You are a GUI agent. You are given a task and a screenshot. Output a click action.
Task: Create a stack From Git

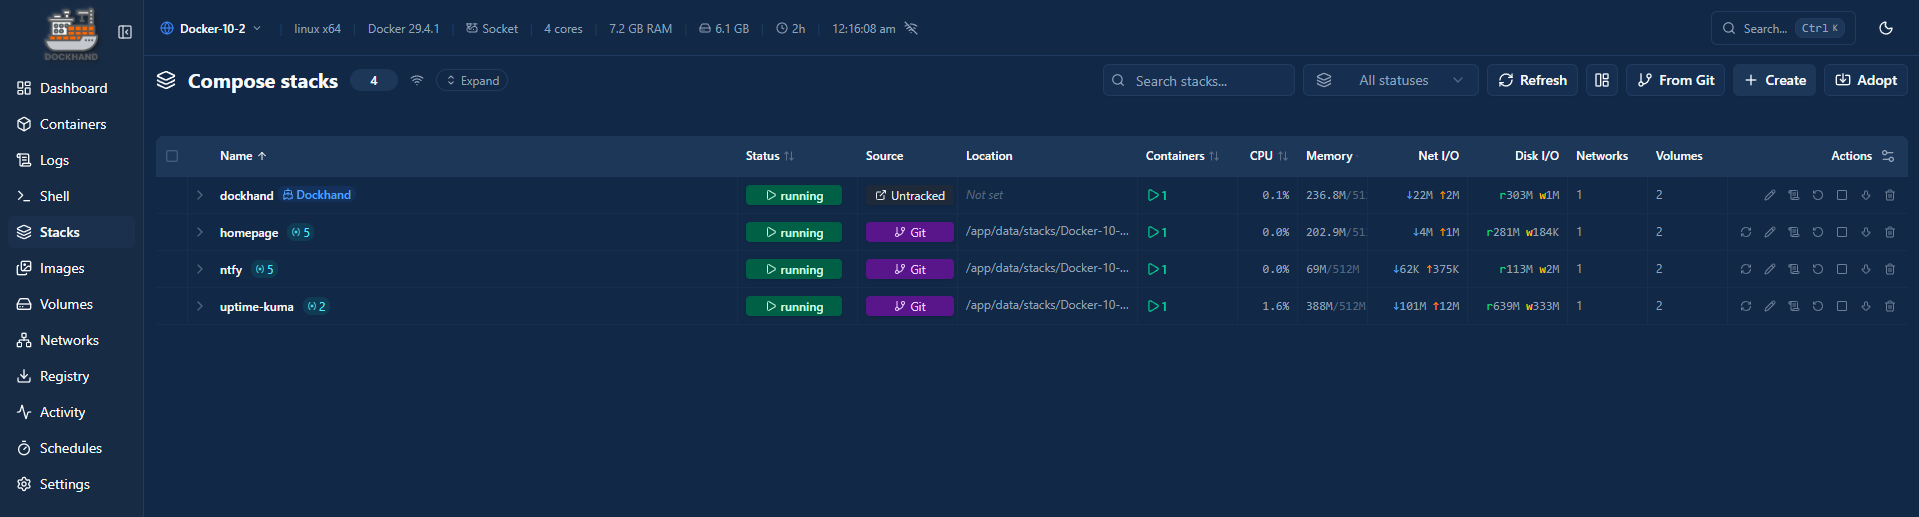(1676, 80)
